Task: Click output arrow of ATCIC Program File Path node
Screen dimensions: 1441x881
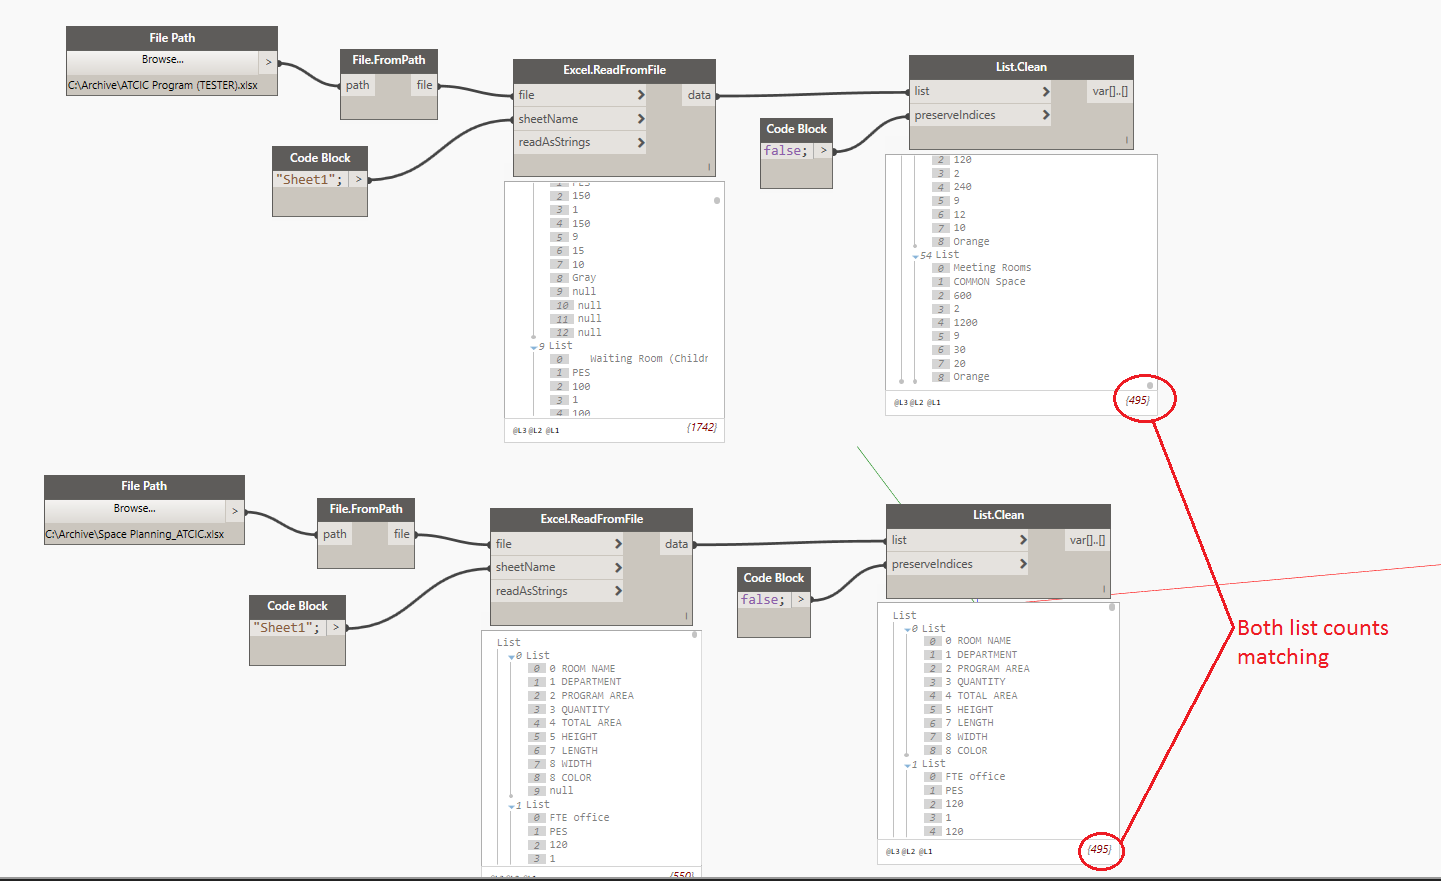Action: 268,62
